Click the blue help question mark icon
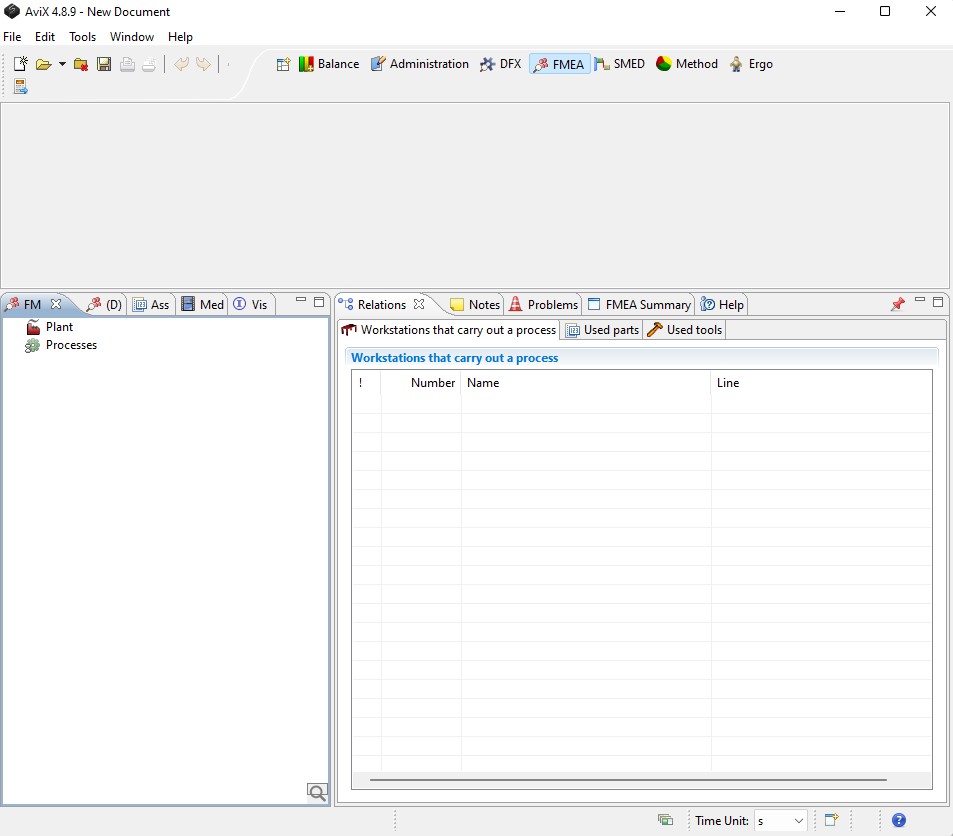 [899, 820]
